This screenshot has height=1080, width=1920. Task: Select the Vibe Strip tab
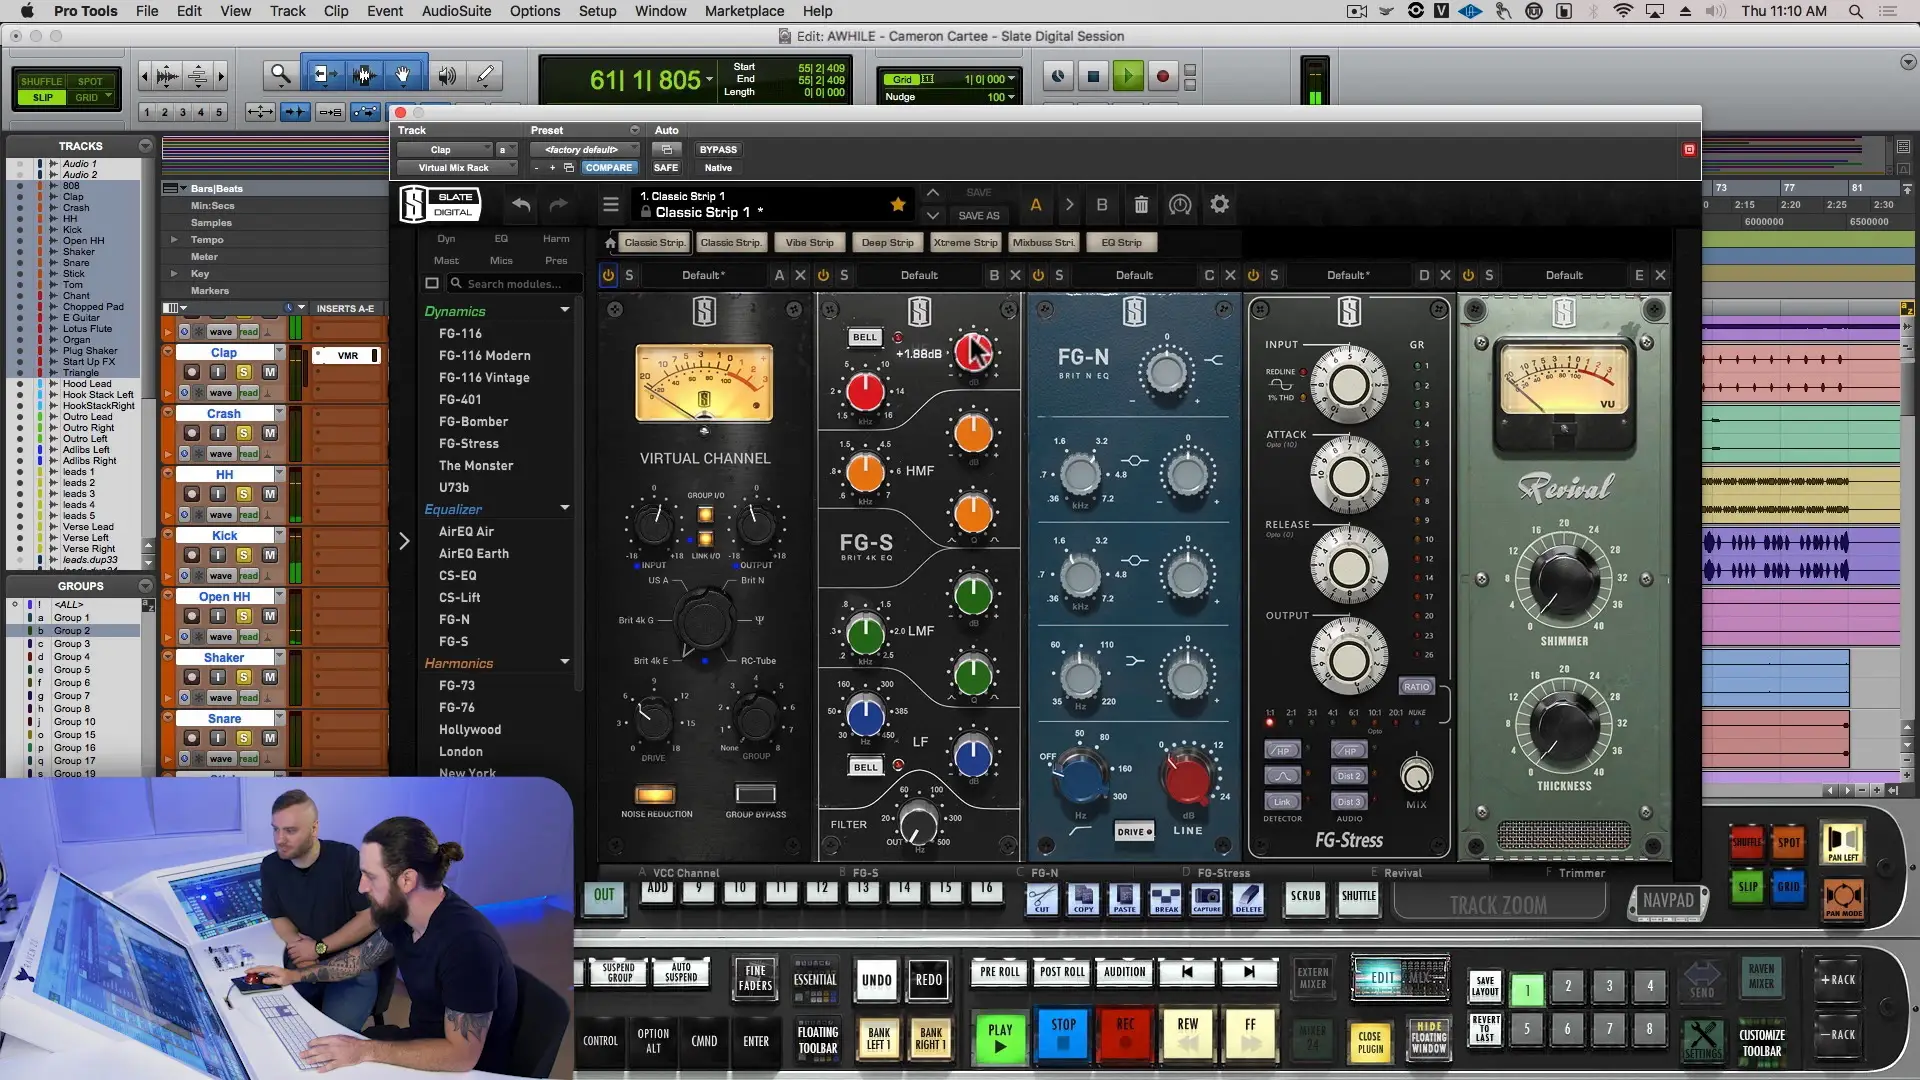click(x=809, y=243)
